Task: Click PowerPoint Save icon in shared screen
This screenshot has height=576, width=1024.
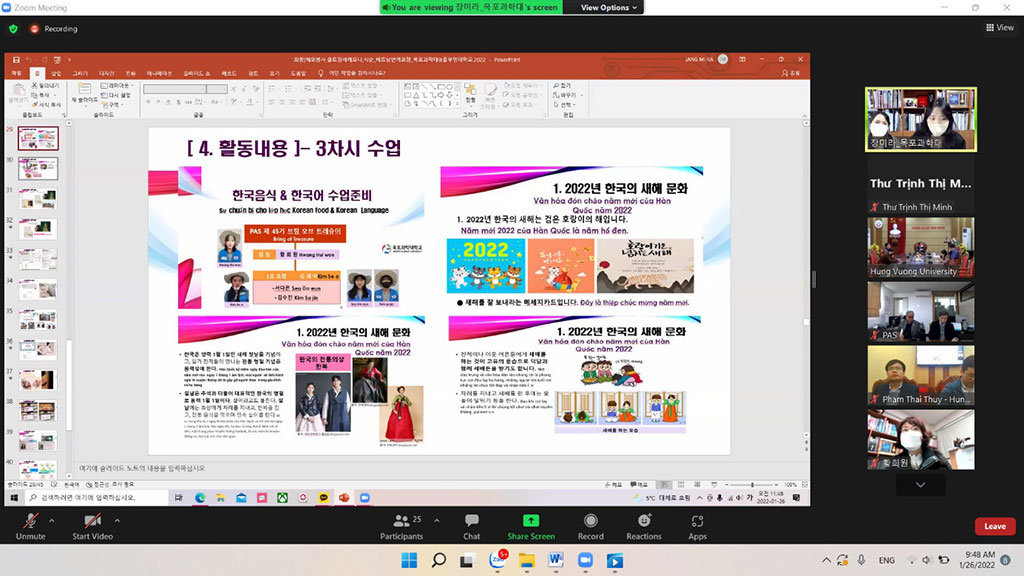Action: click(16, 59)
